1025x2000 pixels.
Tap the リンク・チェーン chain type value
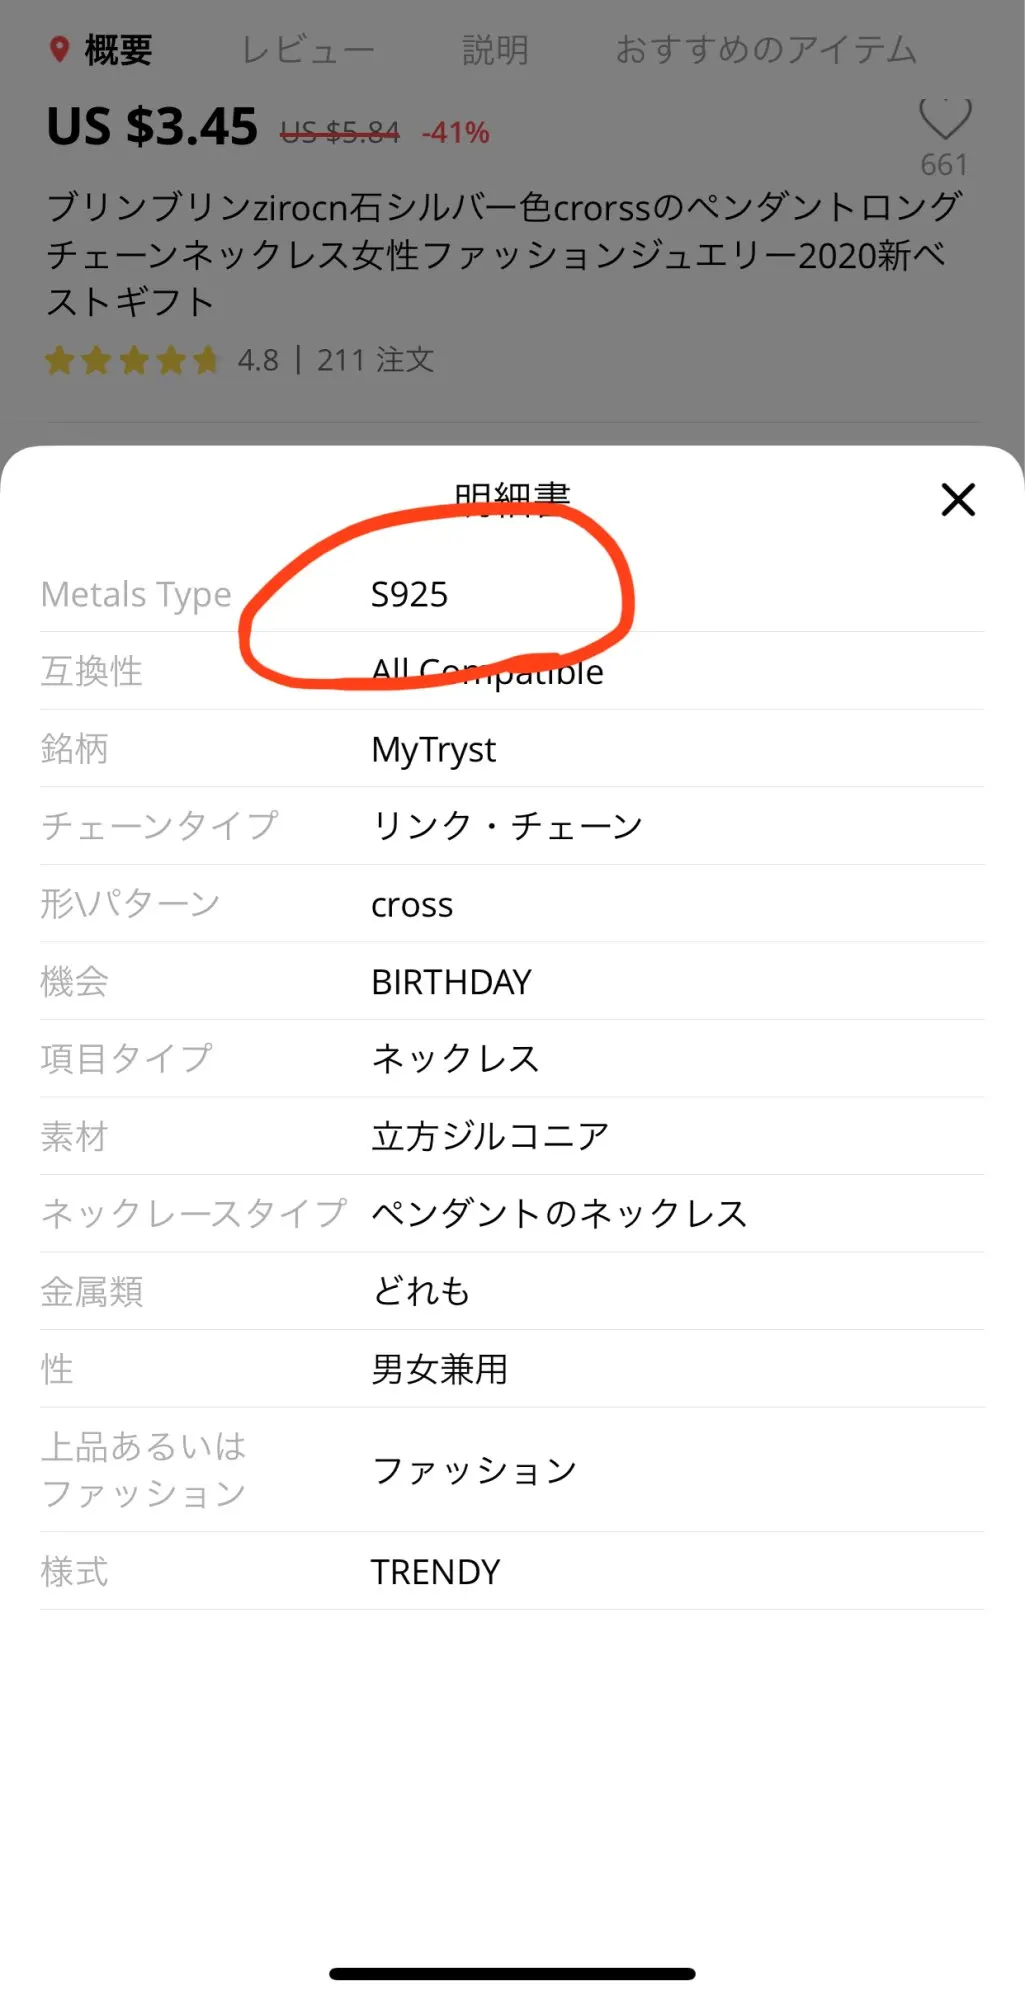[x=507, y=826]
